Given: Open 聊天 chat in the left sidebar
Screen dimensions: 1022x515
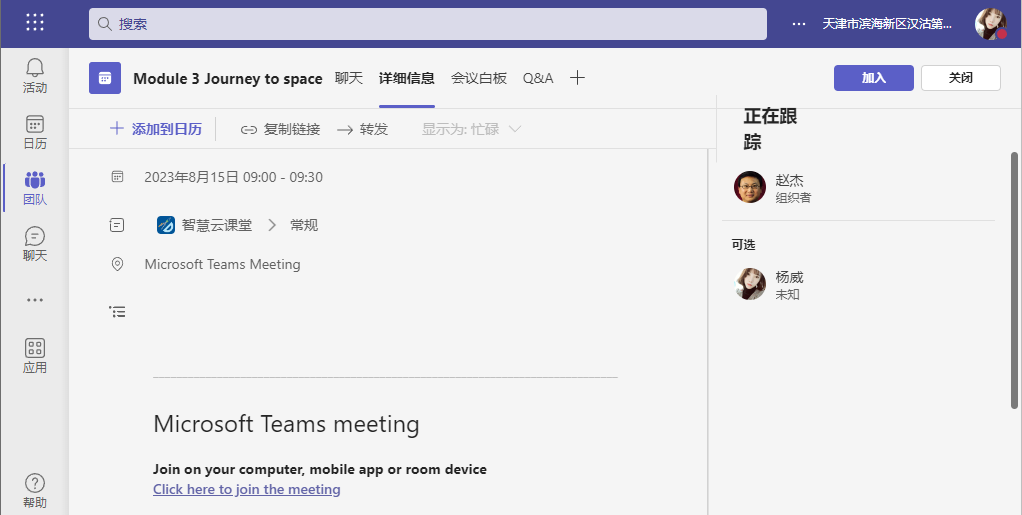Looking at the screenshot, I should [x=35, y=244].
